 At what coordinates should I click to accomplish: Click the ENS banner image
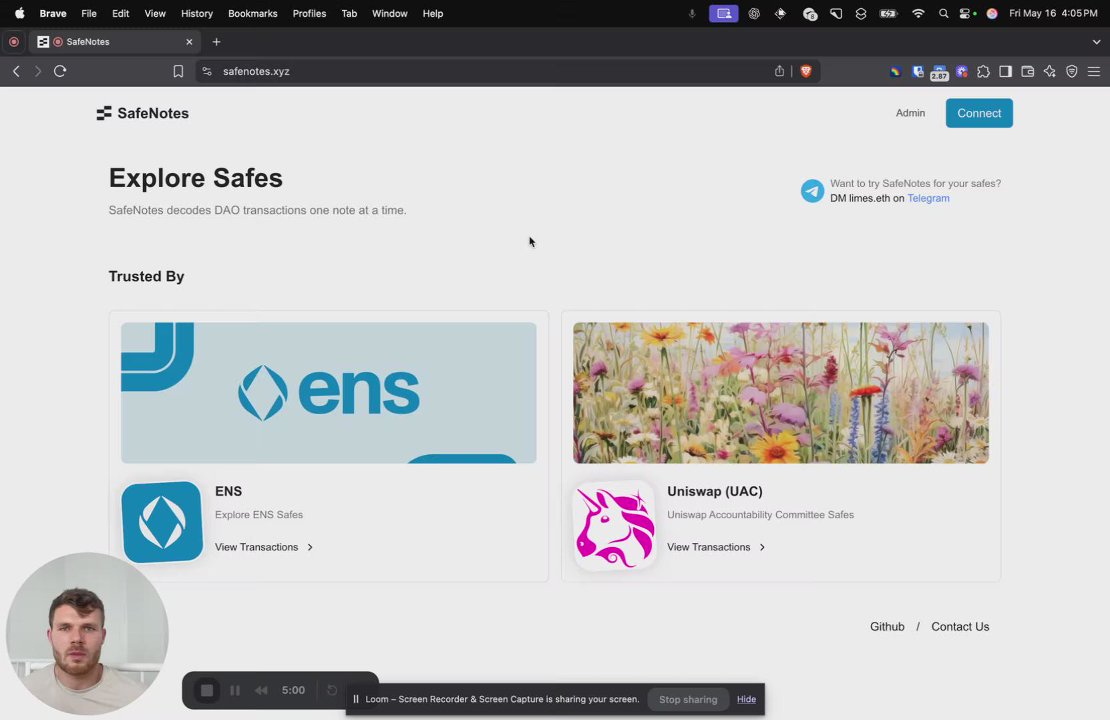pyautogui.click(x=328, y=393)
